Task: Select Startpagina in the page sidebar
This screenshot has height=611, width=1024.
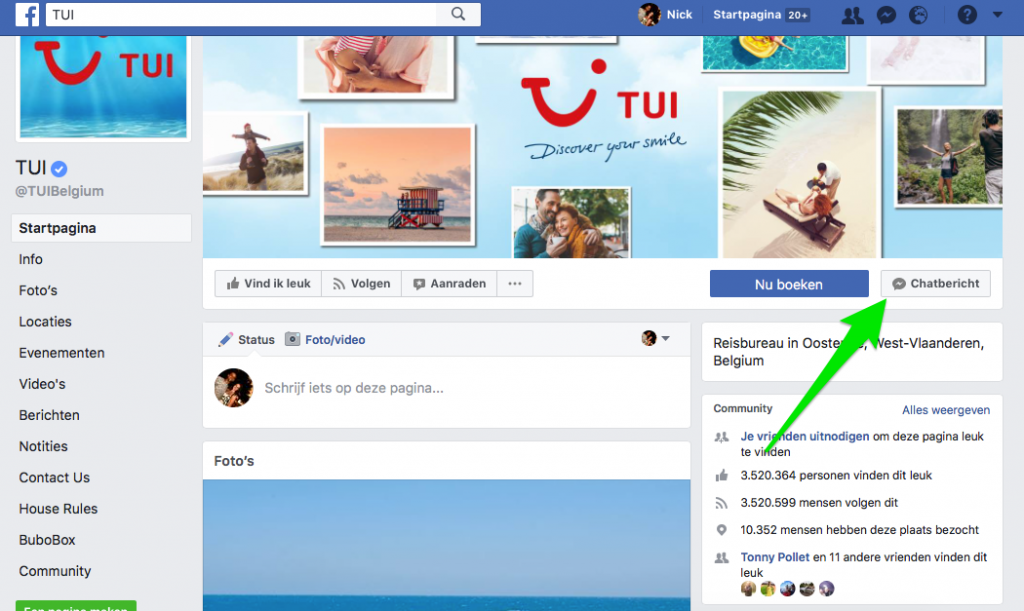Action: tap(101, 228)
